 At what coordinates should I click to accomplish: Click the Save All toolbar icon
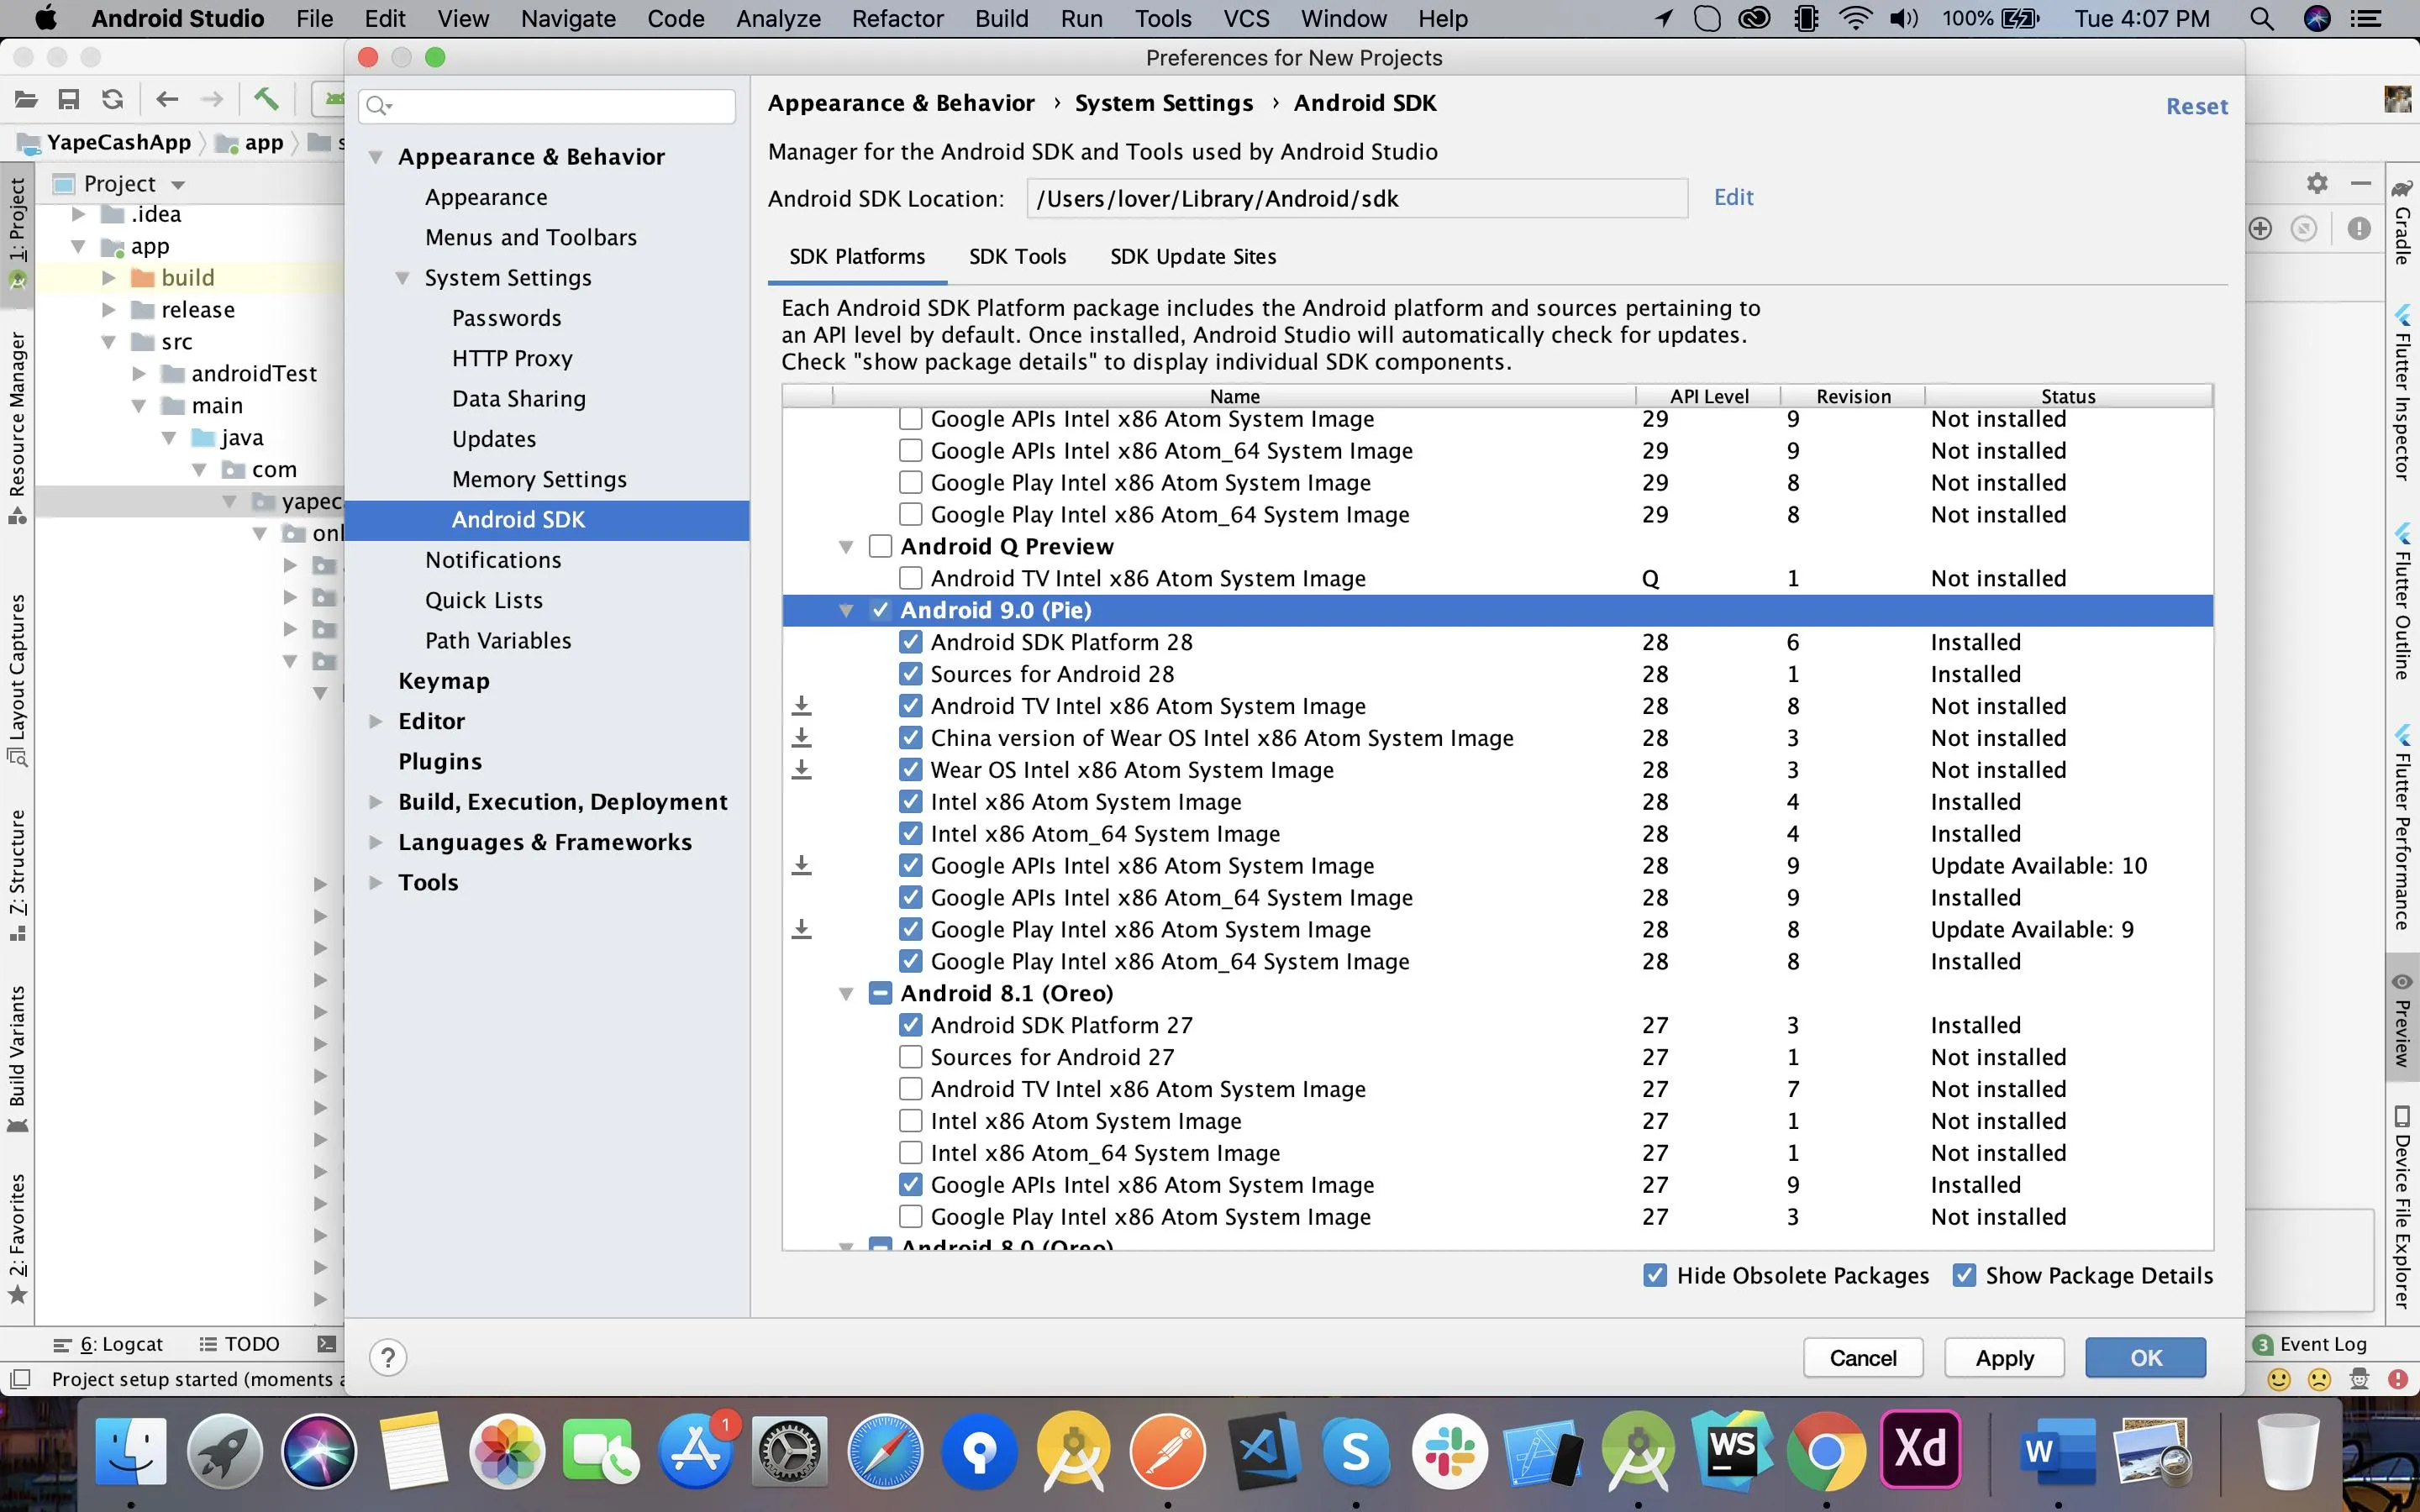(69, 99)
